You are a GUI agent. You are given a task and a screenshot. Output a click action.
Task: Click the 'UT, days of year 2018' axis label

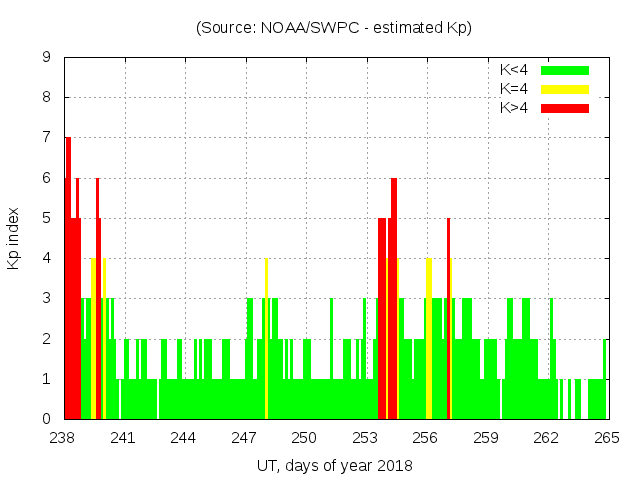pyautogui.click(x=334, y=466)
